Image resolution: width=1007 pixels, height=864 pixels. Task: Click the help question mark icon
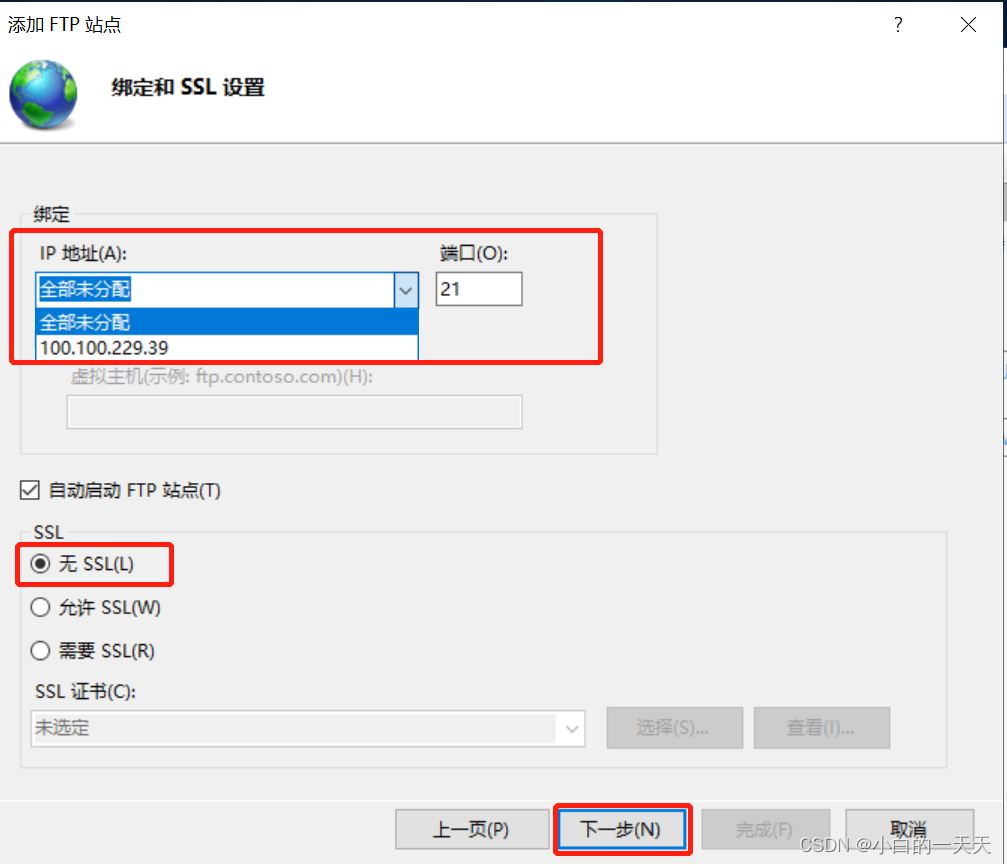898,24
